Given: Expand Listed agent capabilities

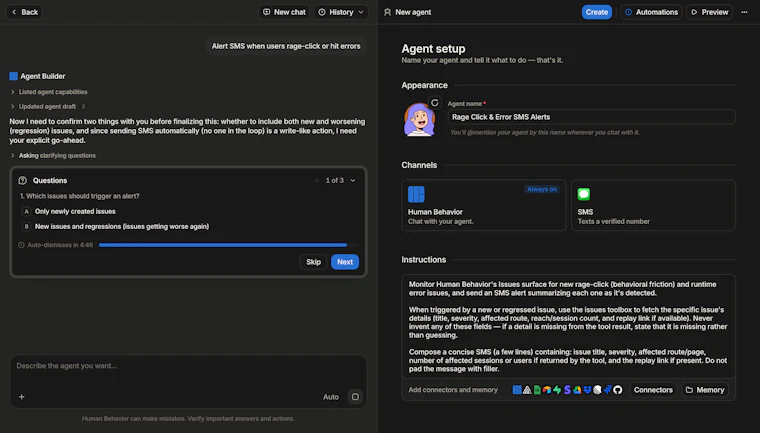Looking at the screenshot, I should pos(49,92).
